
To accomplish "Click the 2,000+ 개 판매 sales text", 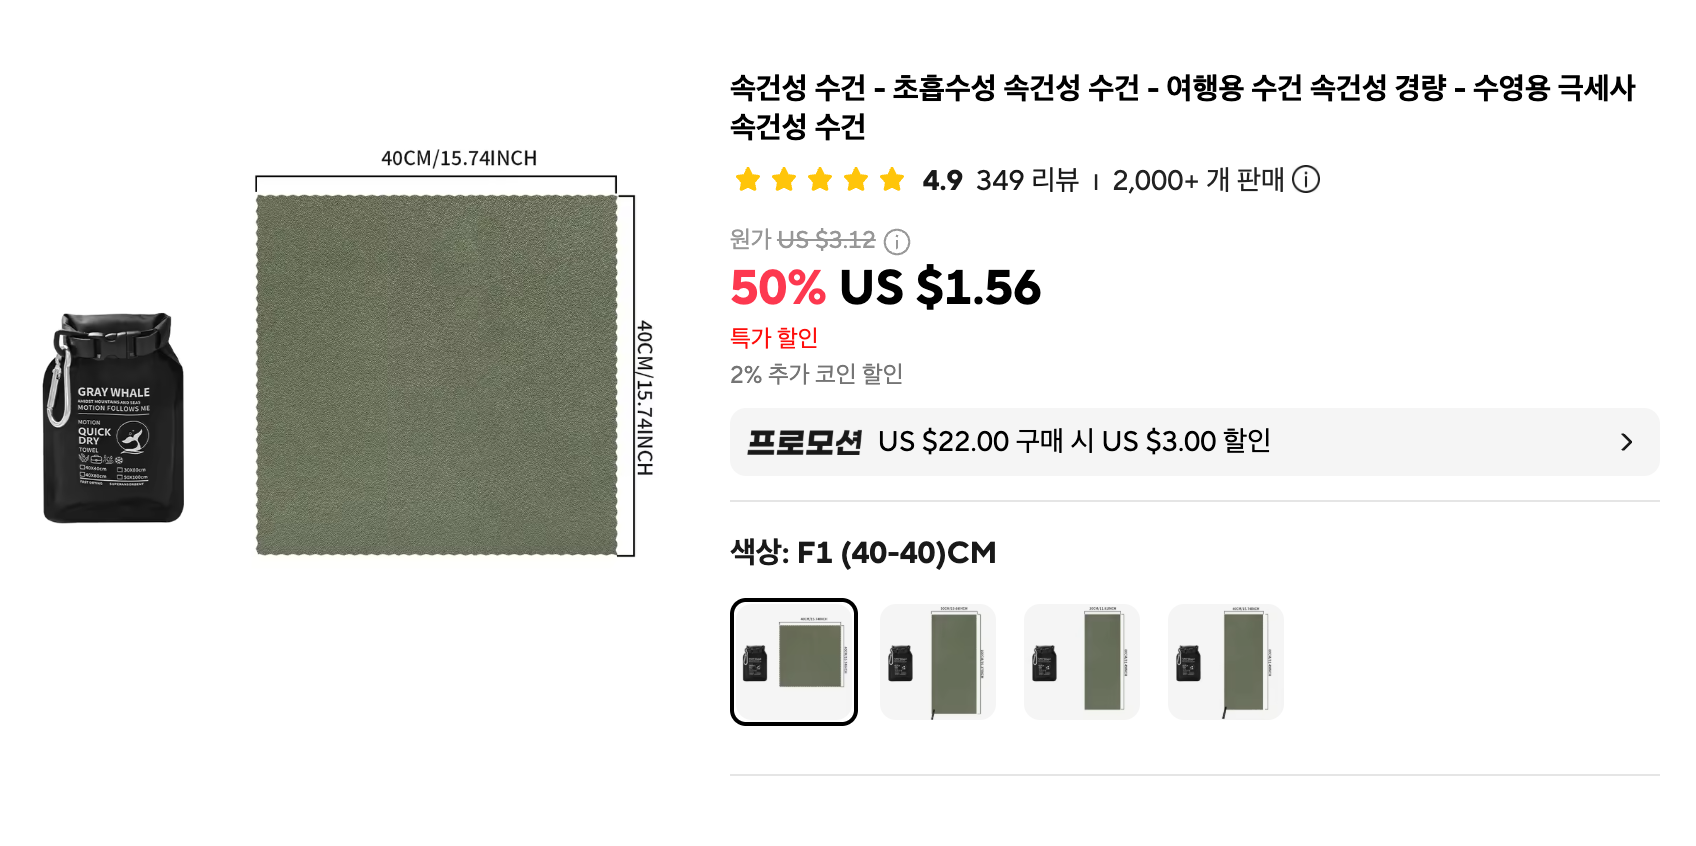I will click(x=1198, y=180).
